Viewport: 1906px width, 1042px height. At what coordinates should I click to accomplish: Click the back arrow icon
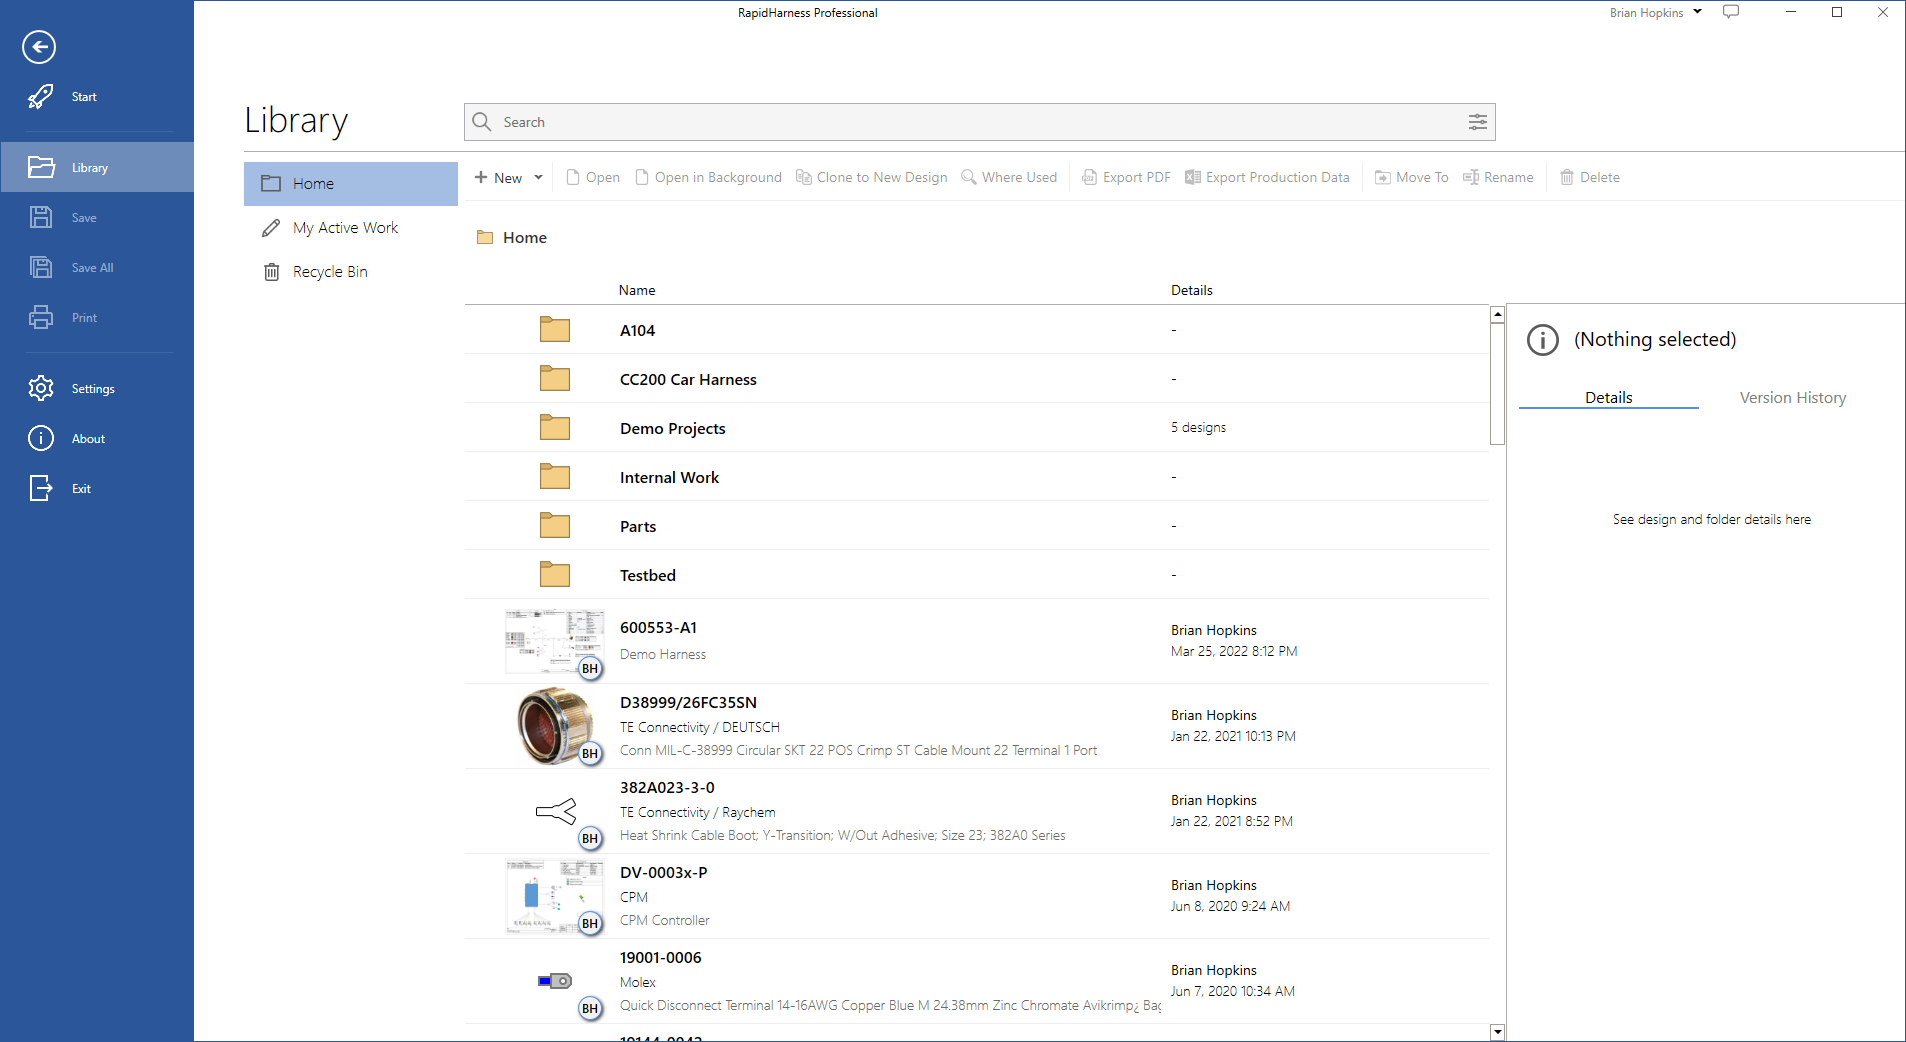click(x=39, y=47)
